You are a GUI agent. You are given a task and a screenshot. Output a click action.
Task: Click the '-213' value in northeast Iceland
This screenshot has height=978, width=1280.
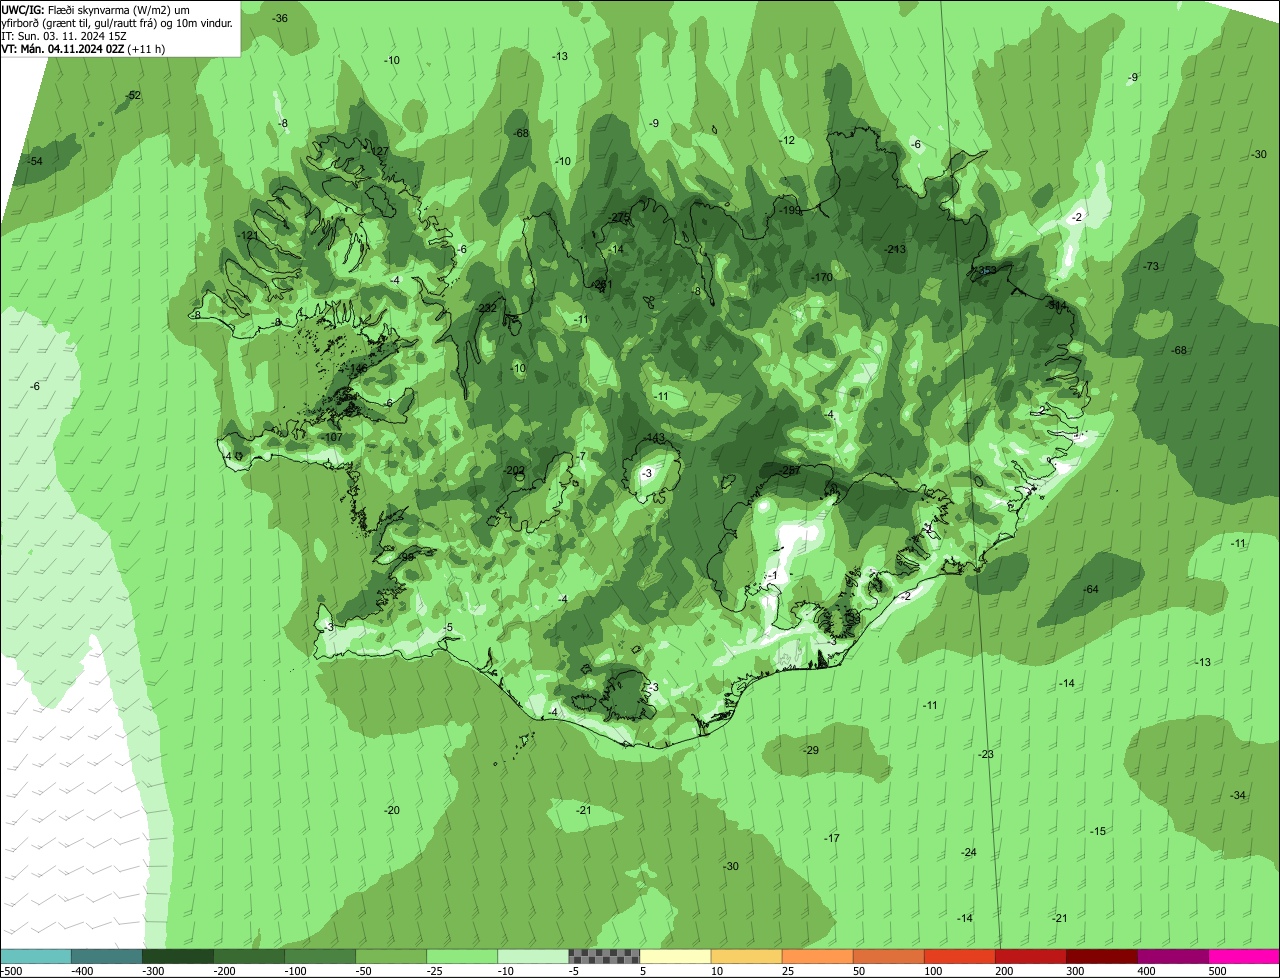(x=895, y=249)
